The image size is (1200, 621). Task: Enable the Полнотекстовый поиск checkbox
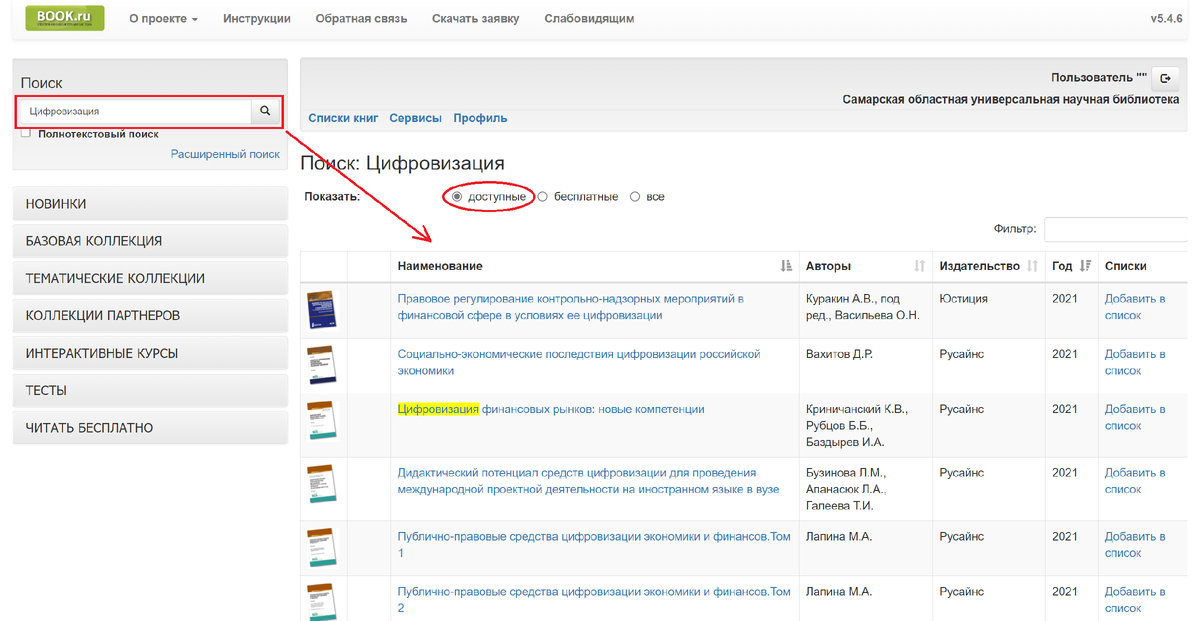tap(26, 133)
